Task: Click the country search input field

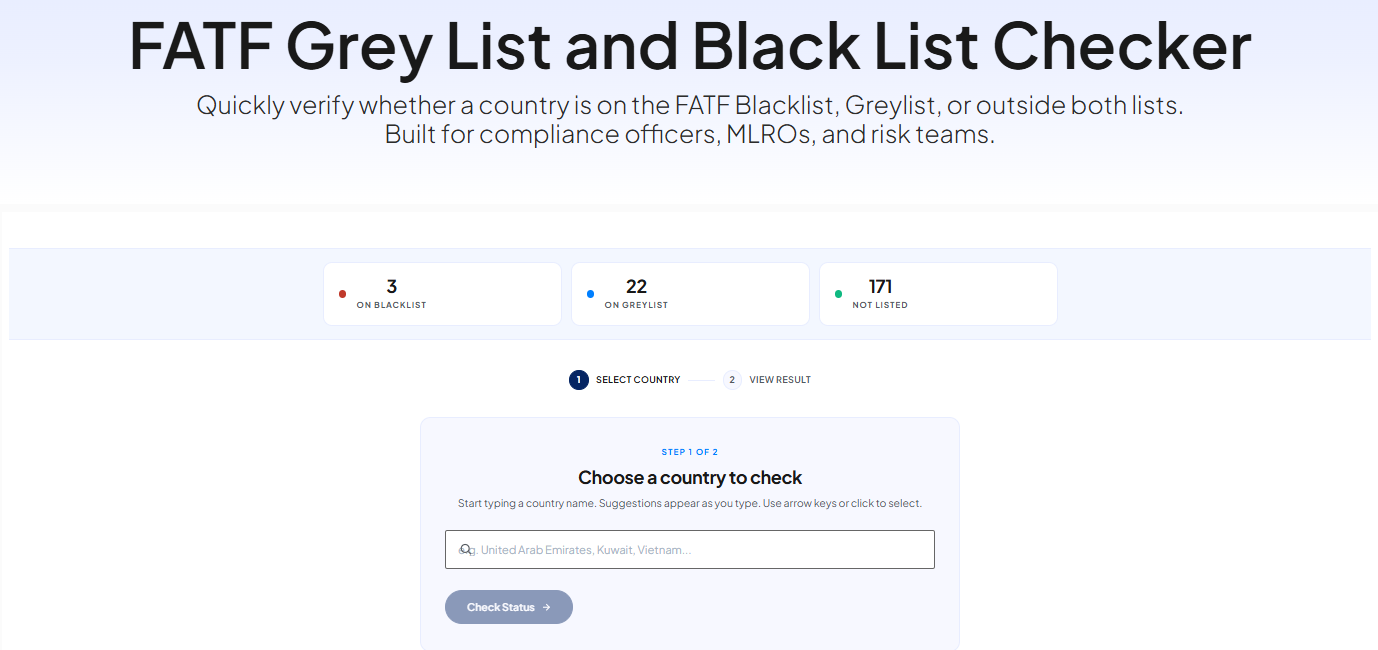Action: [x=689, y=549]
